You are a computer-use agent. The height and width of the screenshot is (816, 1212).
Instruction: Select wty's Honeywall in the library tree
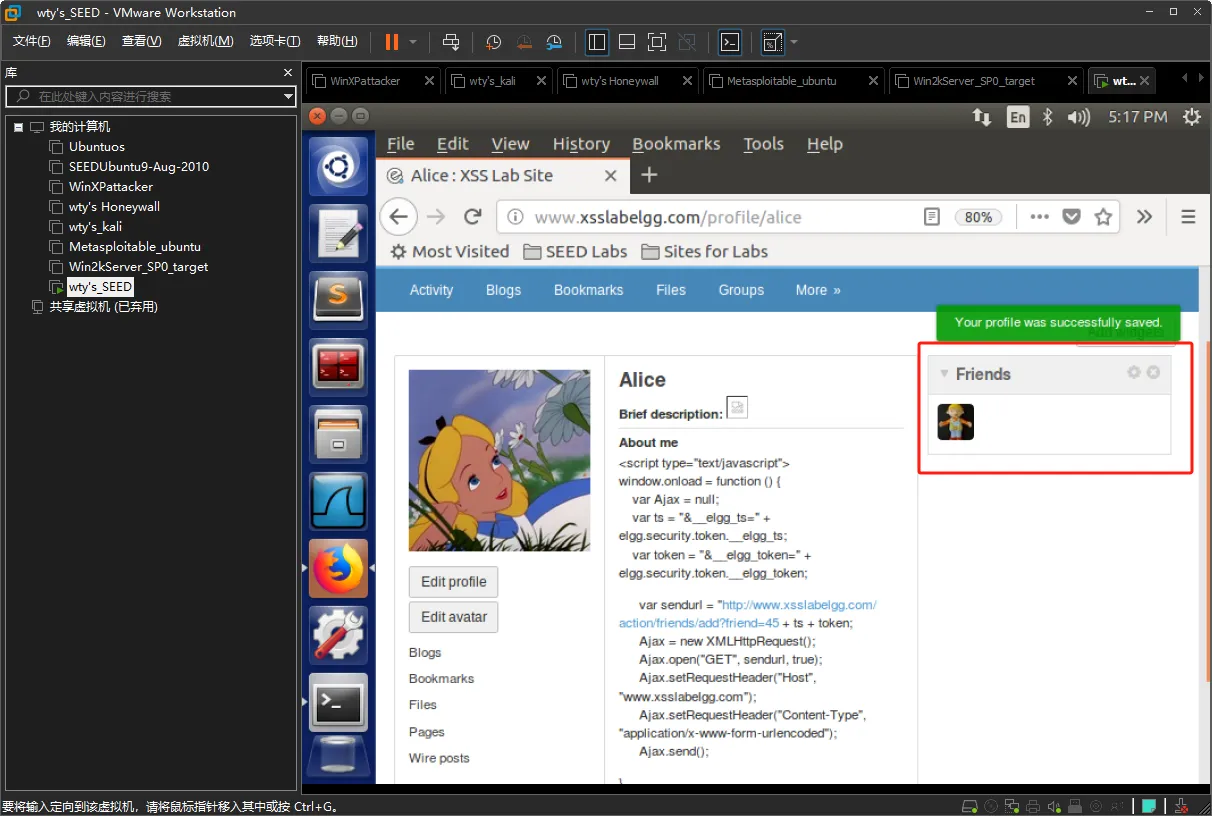[114, 207]
